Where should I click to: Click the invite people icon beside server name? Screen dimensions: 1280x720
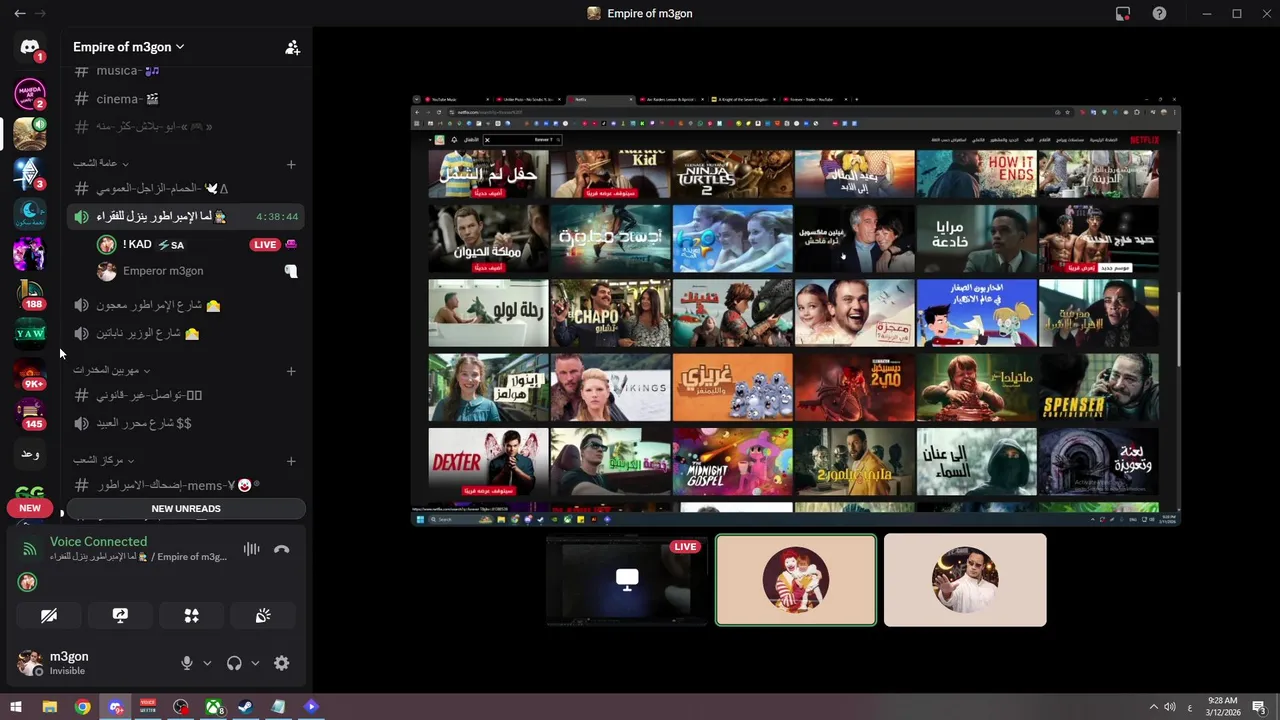292,47
